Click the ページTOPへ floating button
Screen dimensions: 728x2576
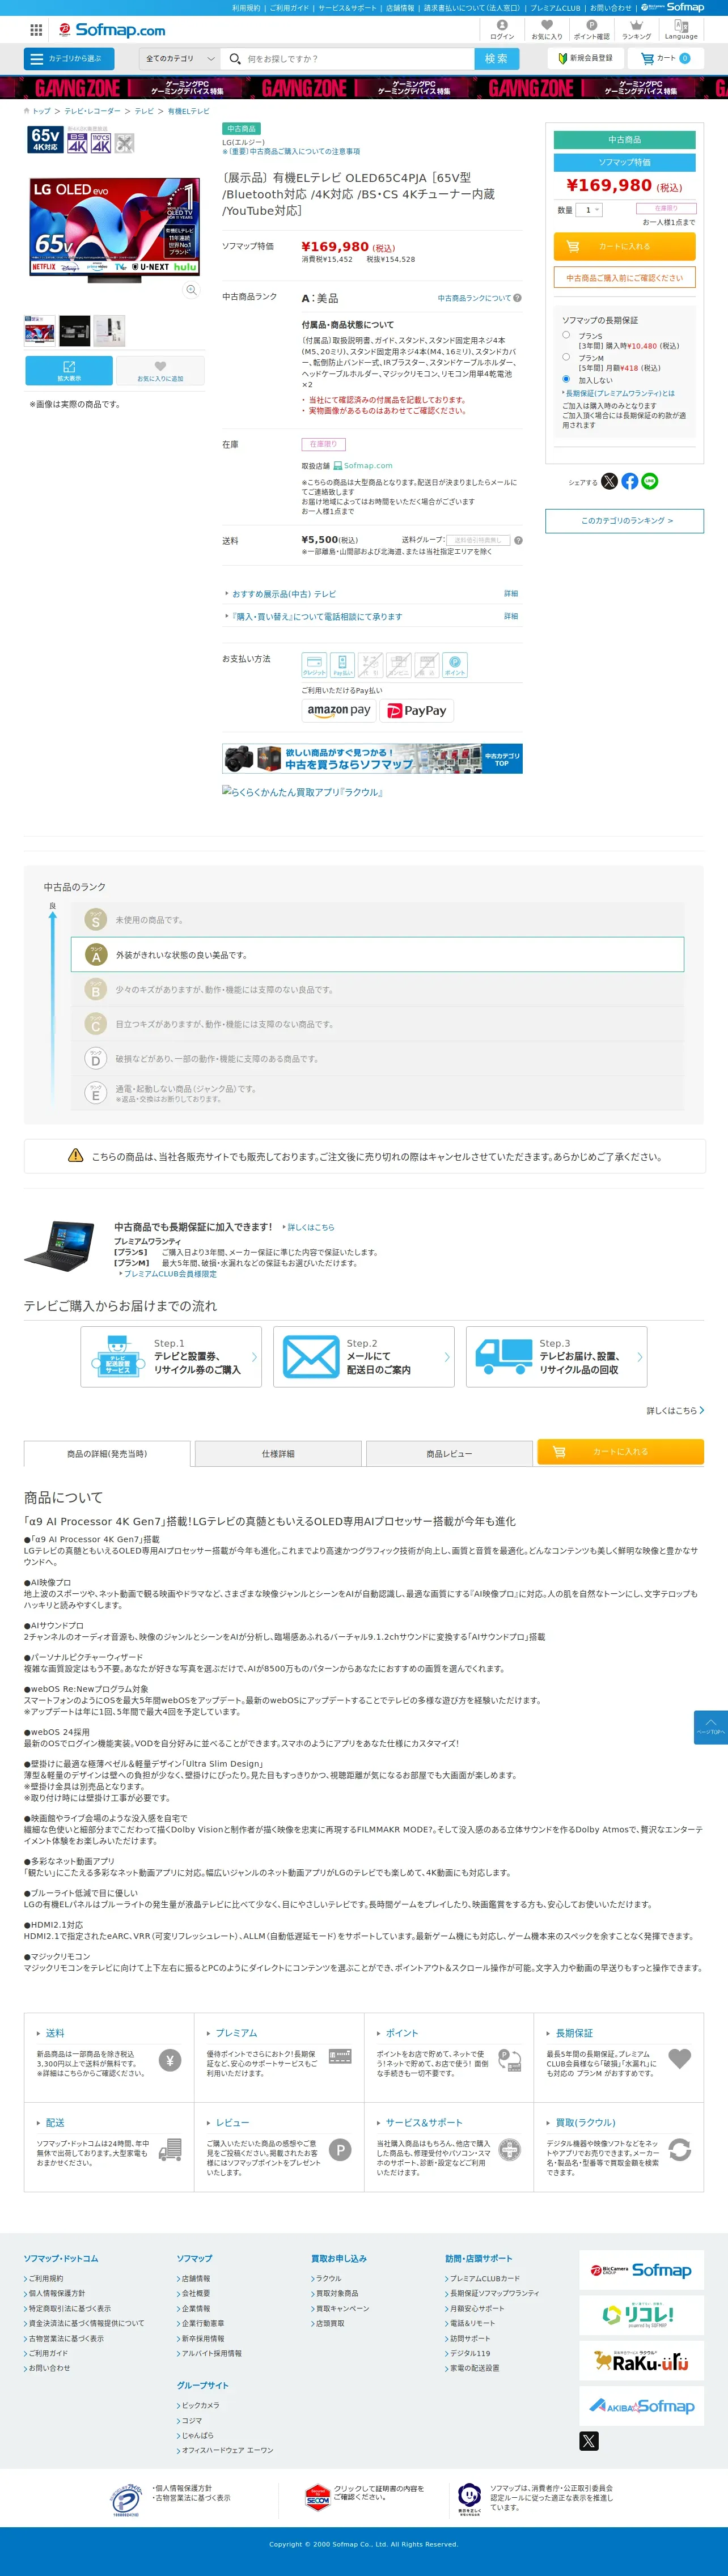pos(710,1727)
